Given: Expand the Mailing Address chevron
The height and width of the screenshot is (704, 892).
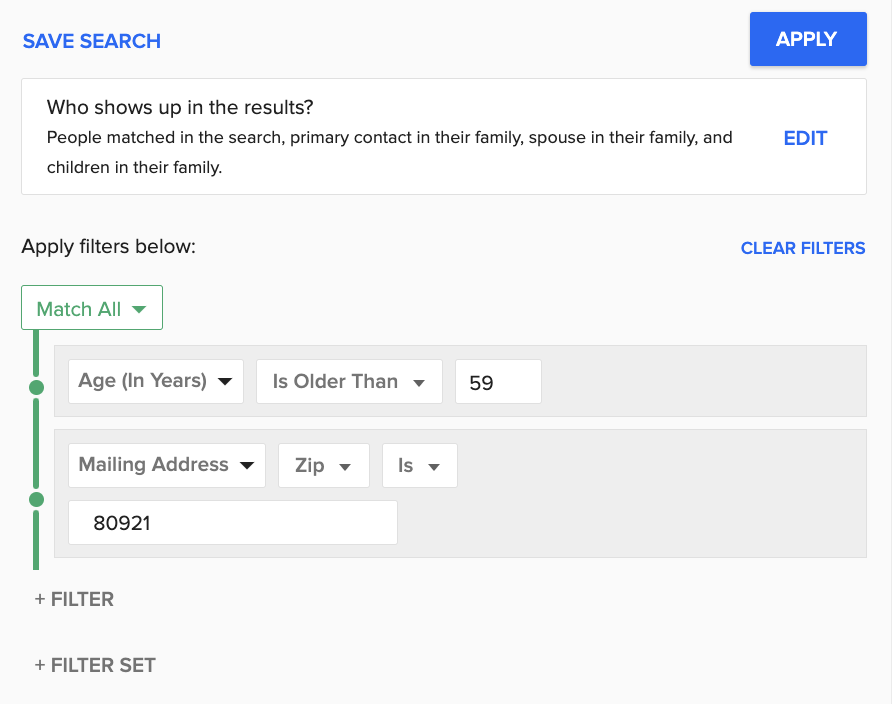Looking at the screenshot, I should (x=247, y=464).
